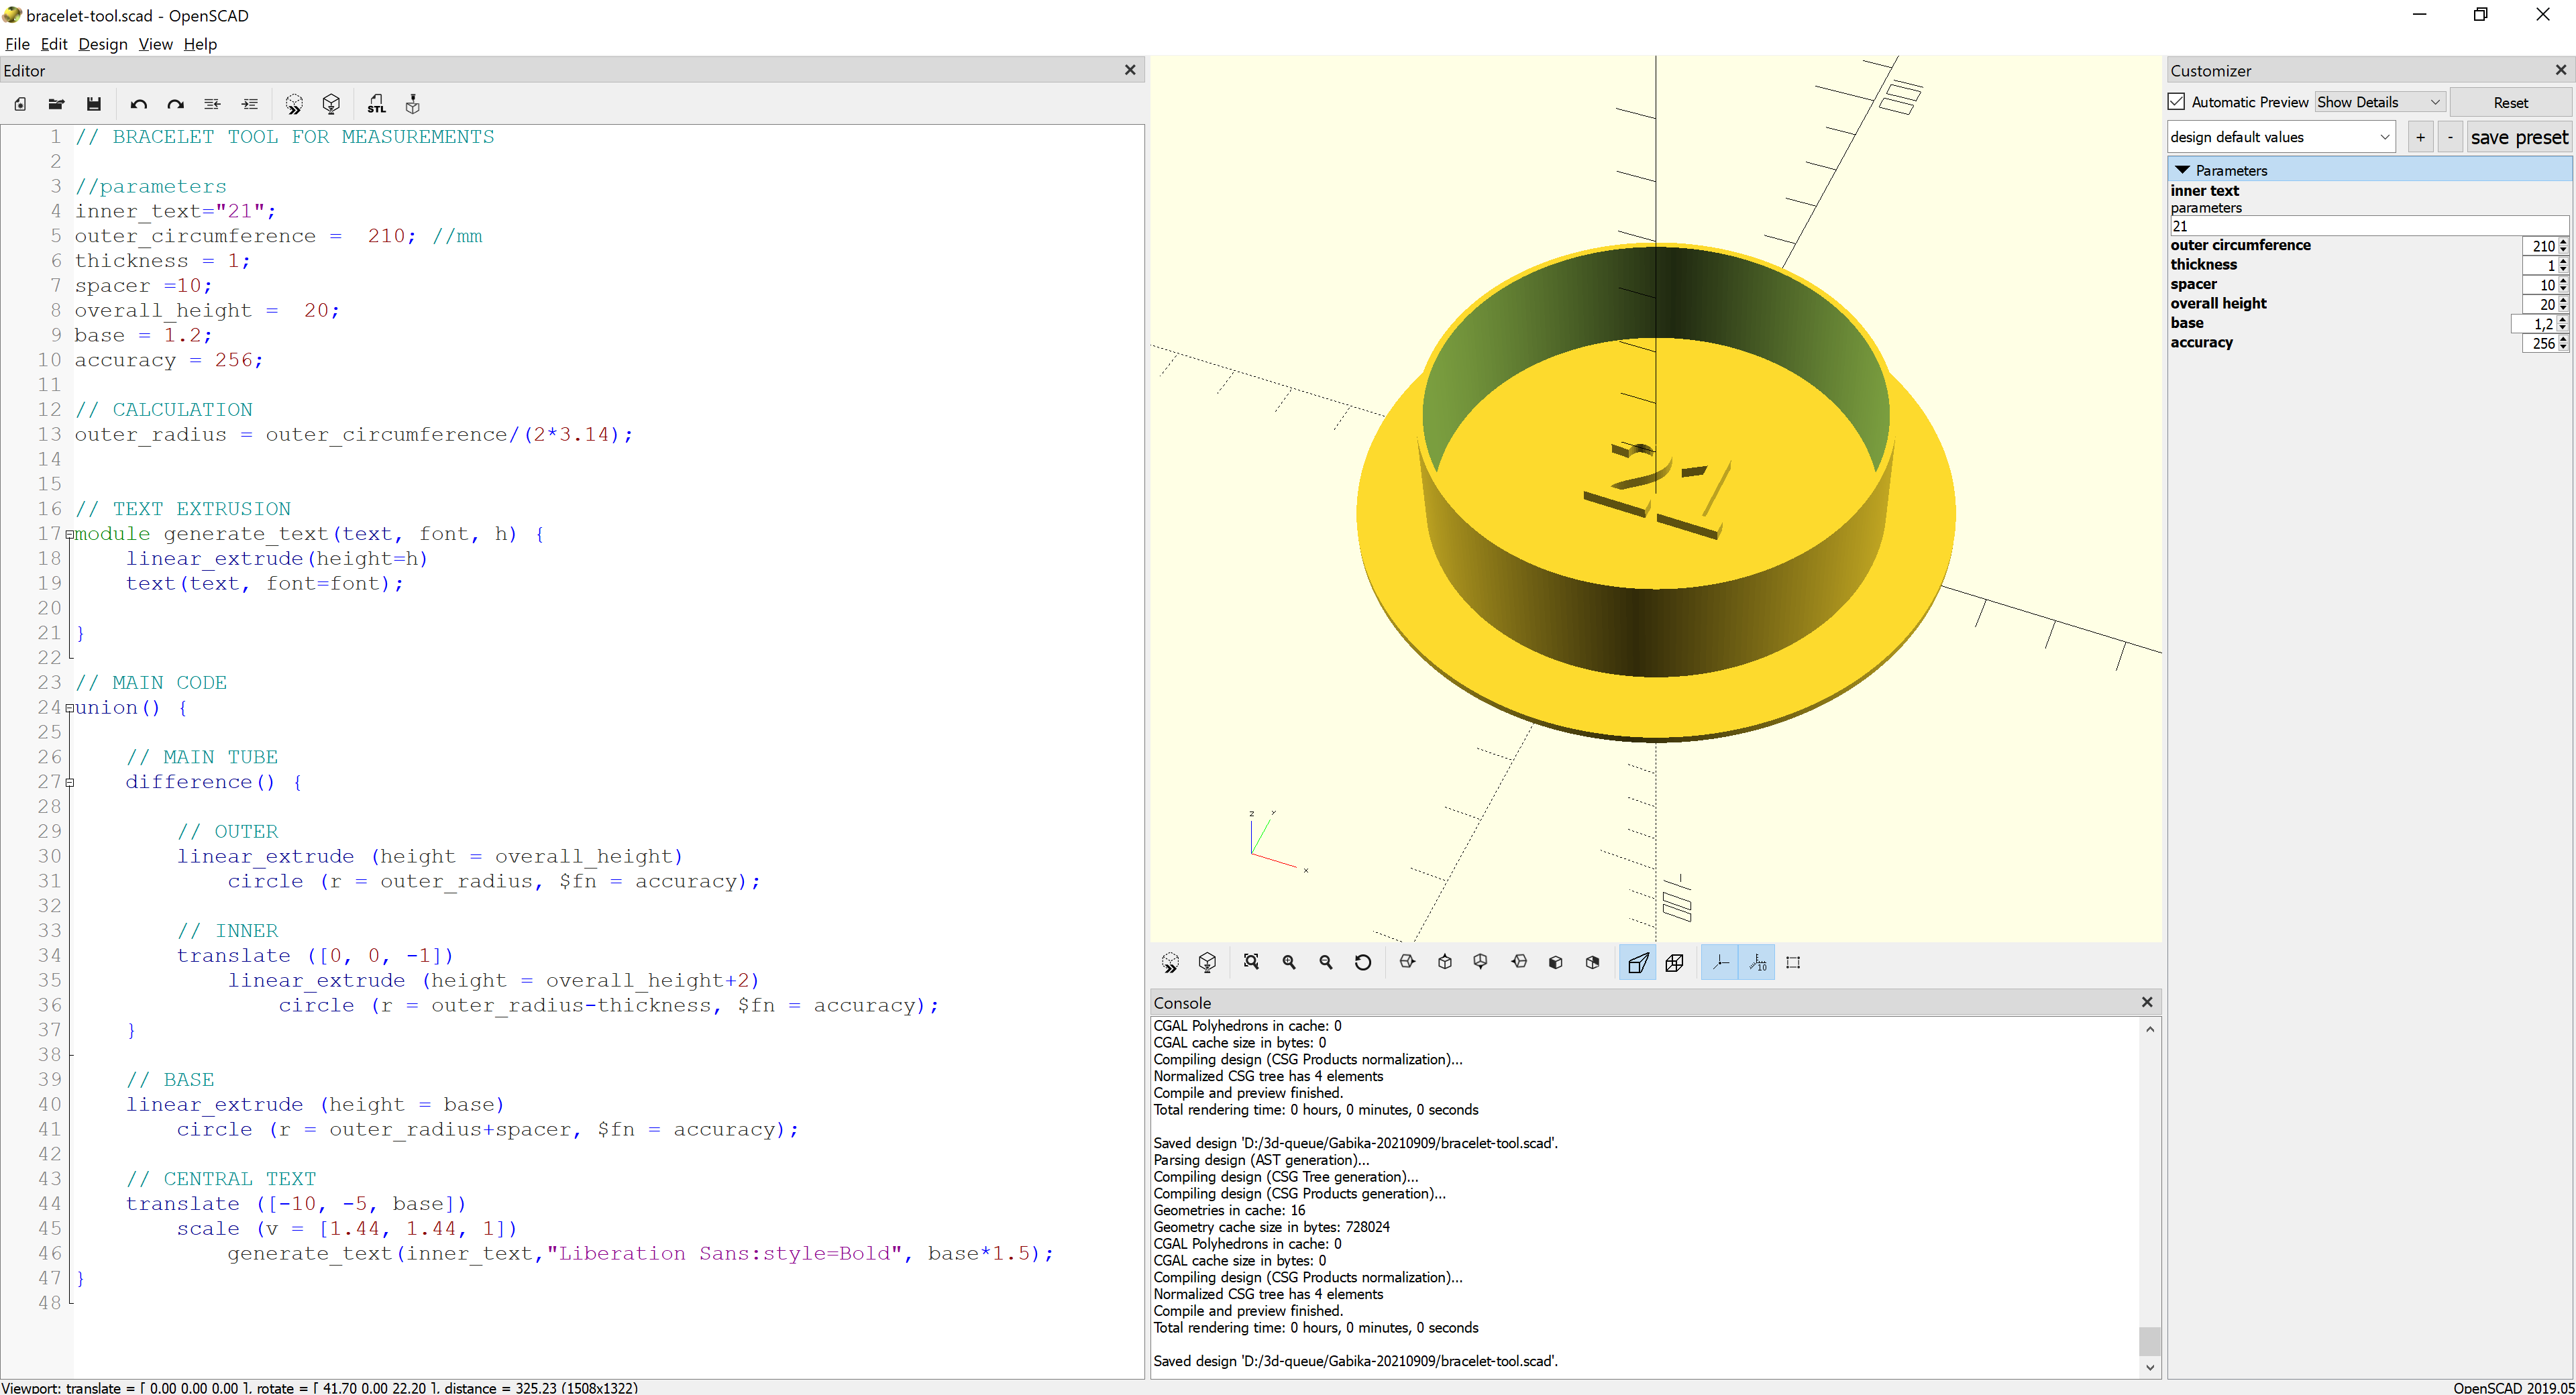2576x1395 pixels.
Task: Click outer circumference spinner arrows
Action: (2563, 246)
